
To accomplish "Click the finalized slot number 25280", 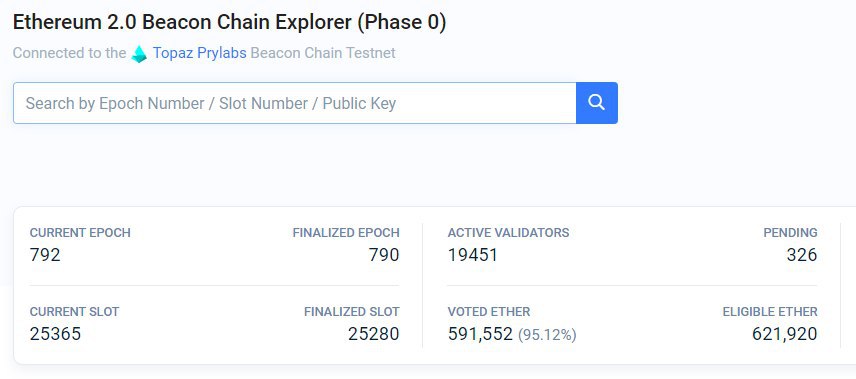I will [x=374, y=334].
